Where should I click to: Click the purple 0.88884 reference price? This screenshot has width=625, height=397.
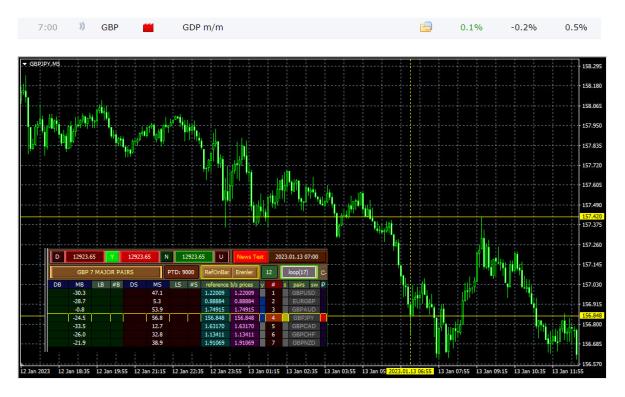coord(244,301)
